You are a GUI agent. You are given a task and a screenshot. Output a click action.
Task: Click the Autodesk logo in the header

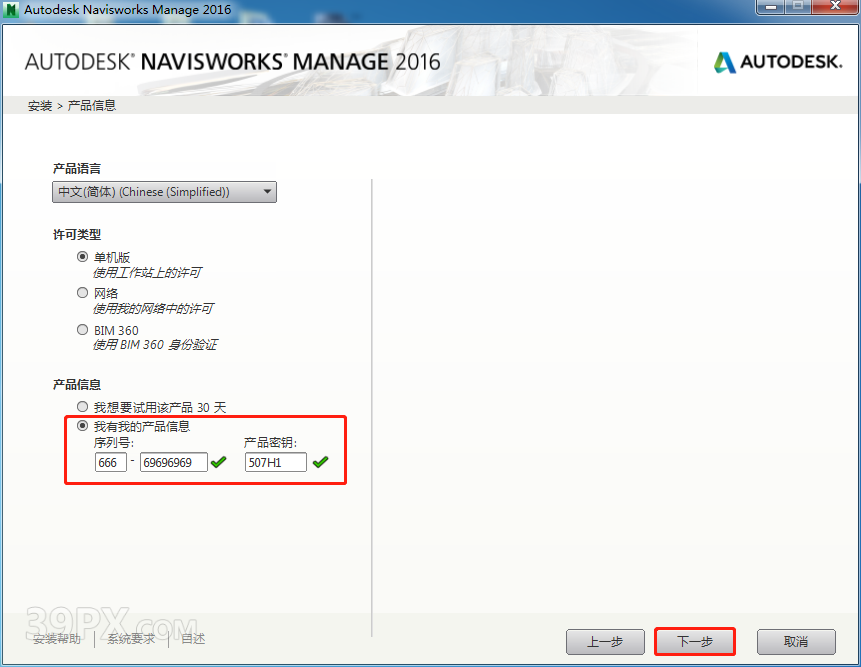(777, 62)
